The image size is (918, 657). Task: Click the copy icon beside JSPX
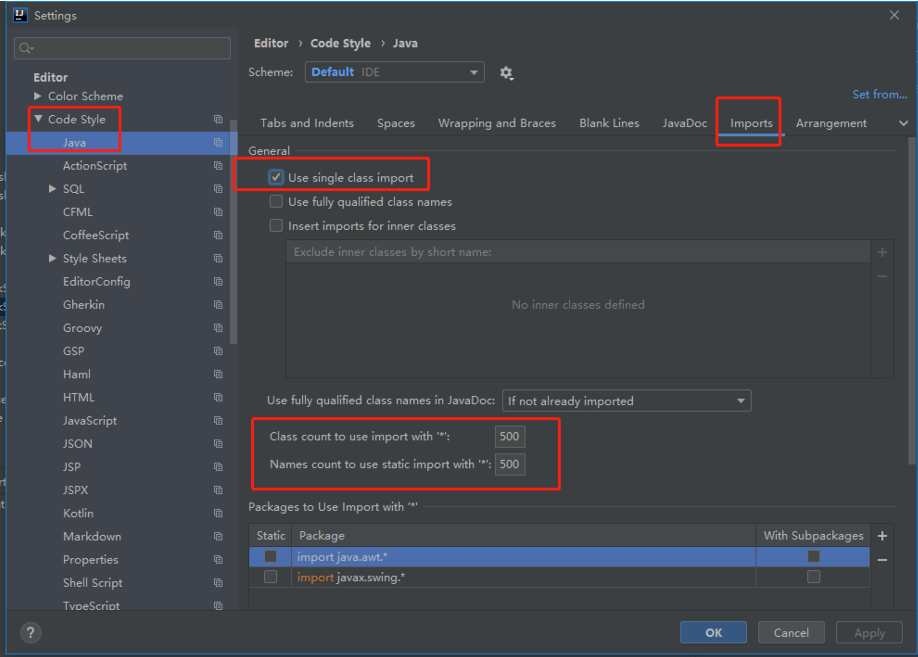click(x=218, y=490)
